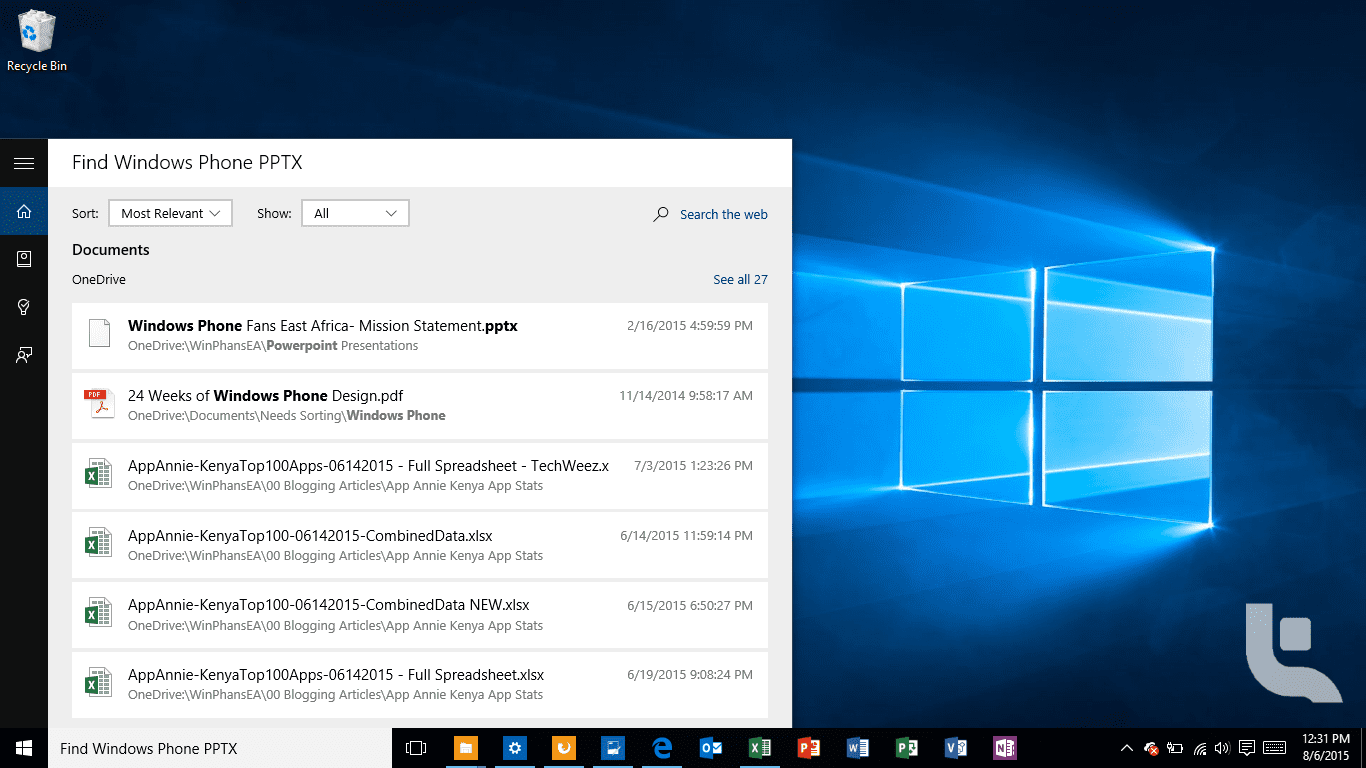This screenshot has width=1366, height=768.
Task: Open Cortana Reminders lightbulb icon
Action: tap(24, 307)
